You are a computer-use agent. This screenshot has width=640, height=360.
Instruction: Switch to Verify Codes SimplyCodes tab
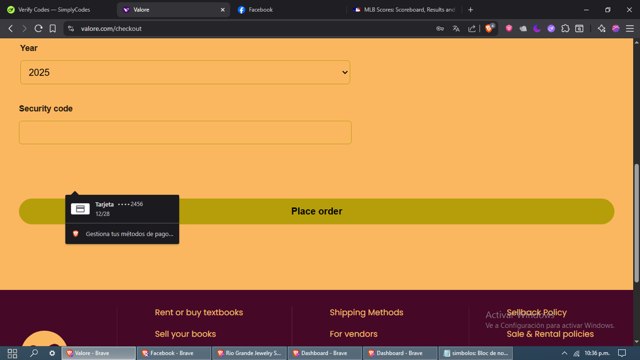click(x=54, y=9)
